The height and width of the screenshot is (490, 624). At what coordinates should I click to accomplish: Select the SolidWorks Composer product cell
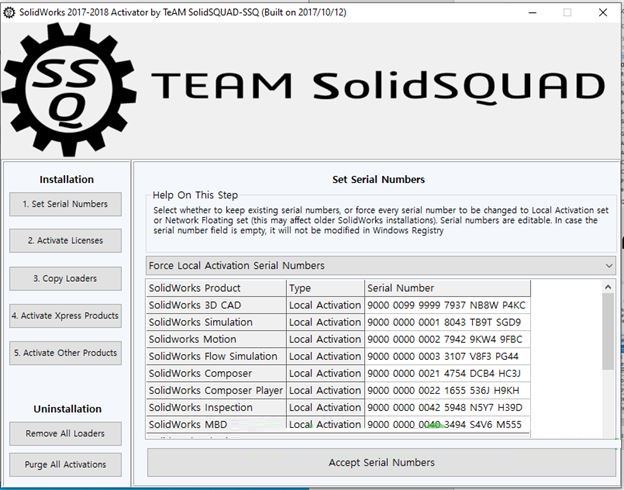(216, 374)
